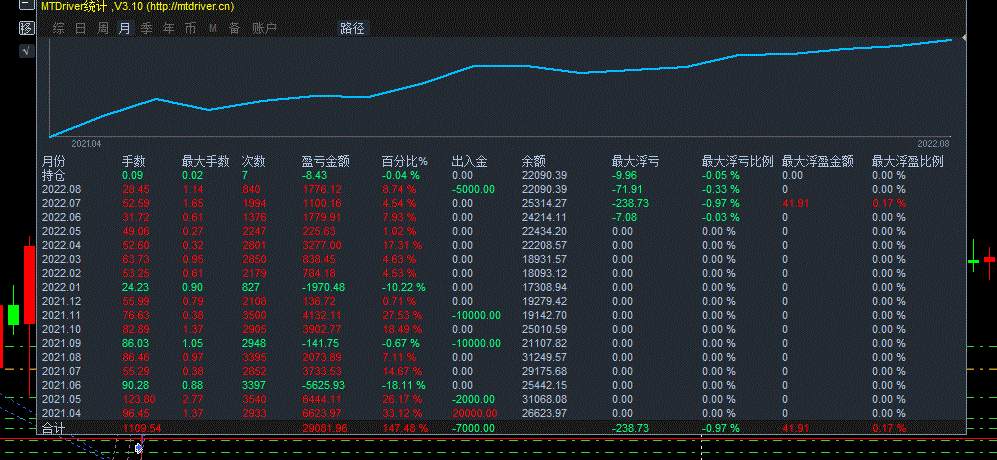Switch to the 季 quarterly tab

tap(147, 28)
